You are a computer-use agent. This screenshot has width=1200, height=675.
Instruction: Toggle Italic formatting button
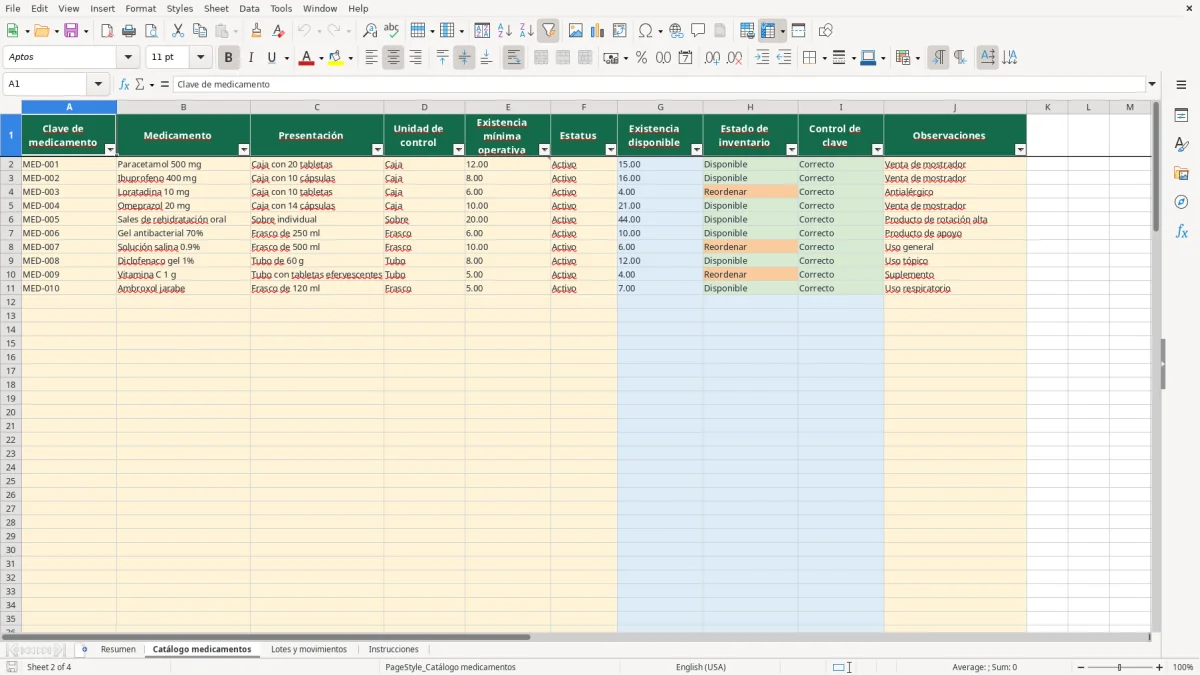(x=251, y=58)
